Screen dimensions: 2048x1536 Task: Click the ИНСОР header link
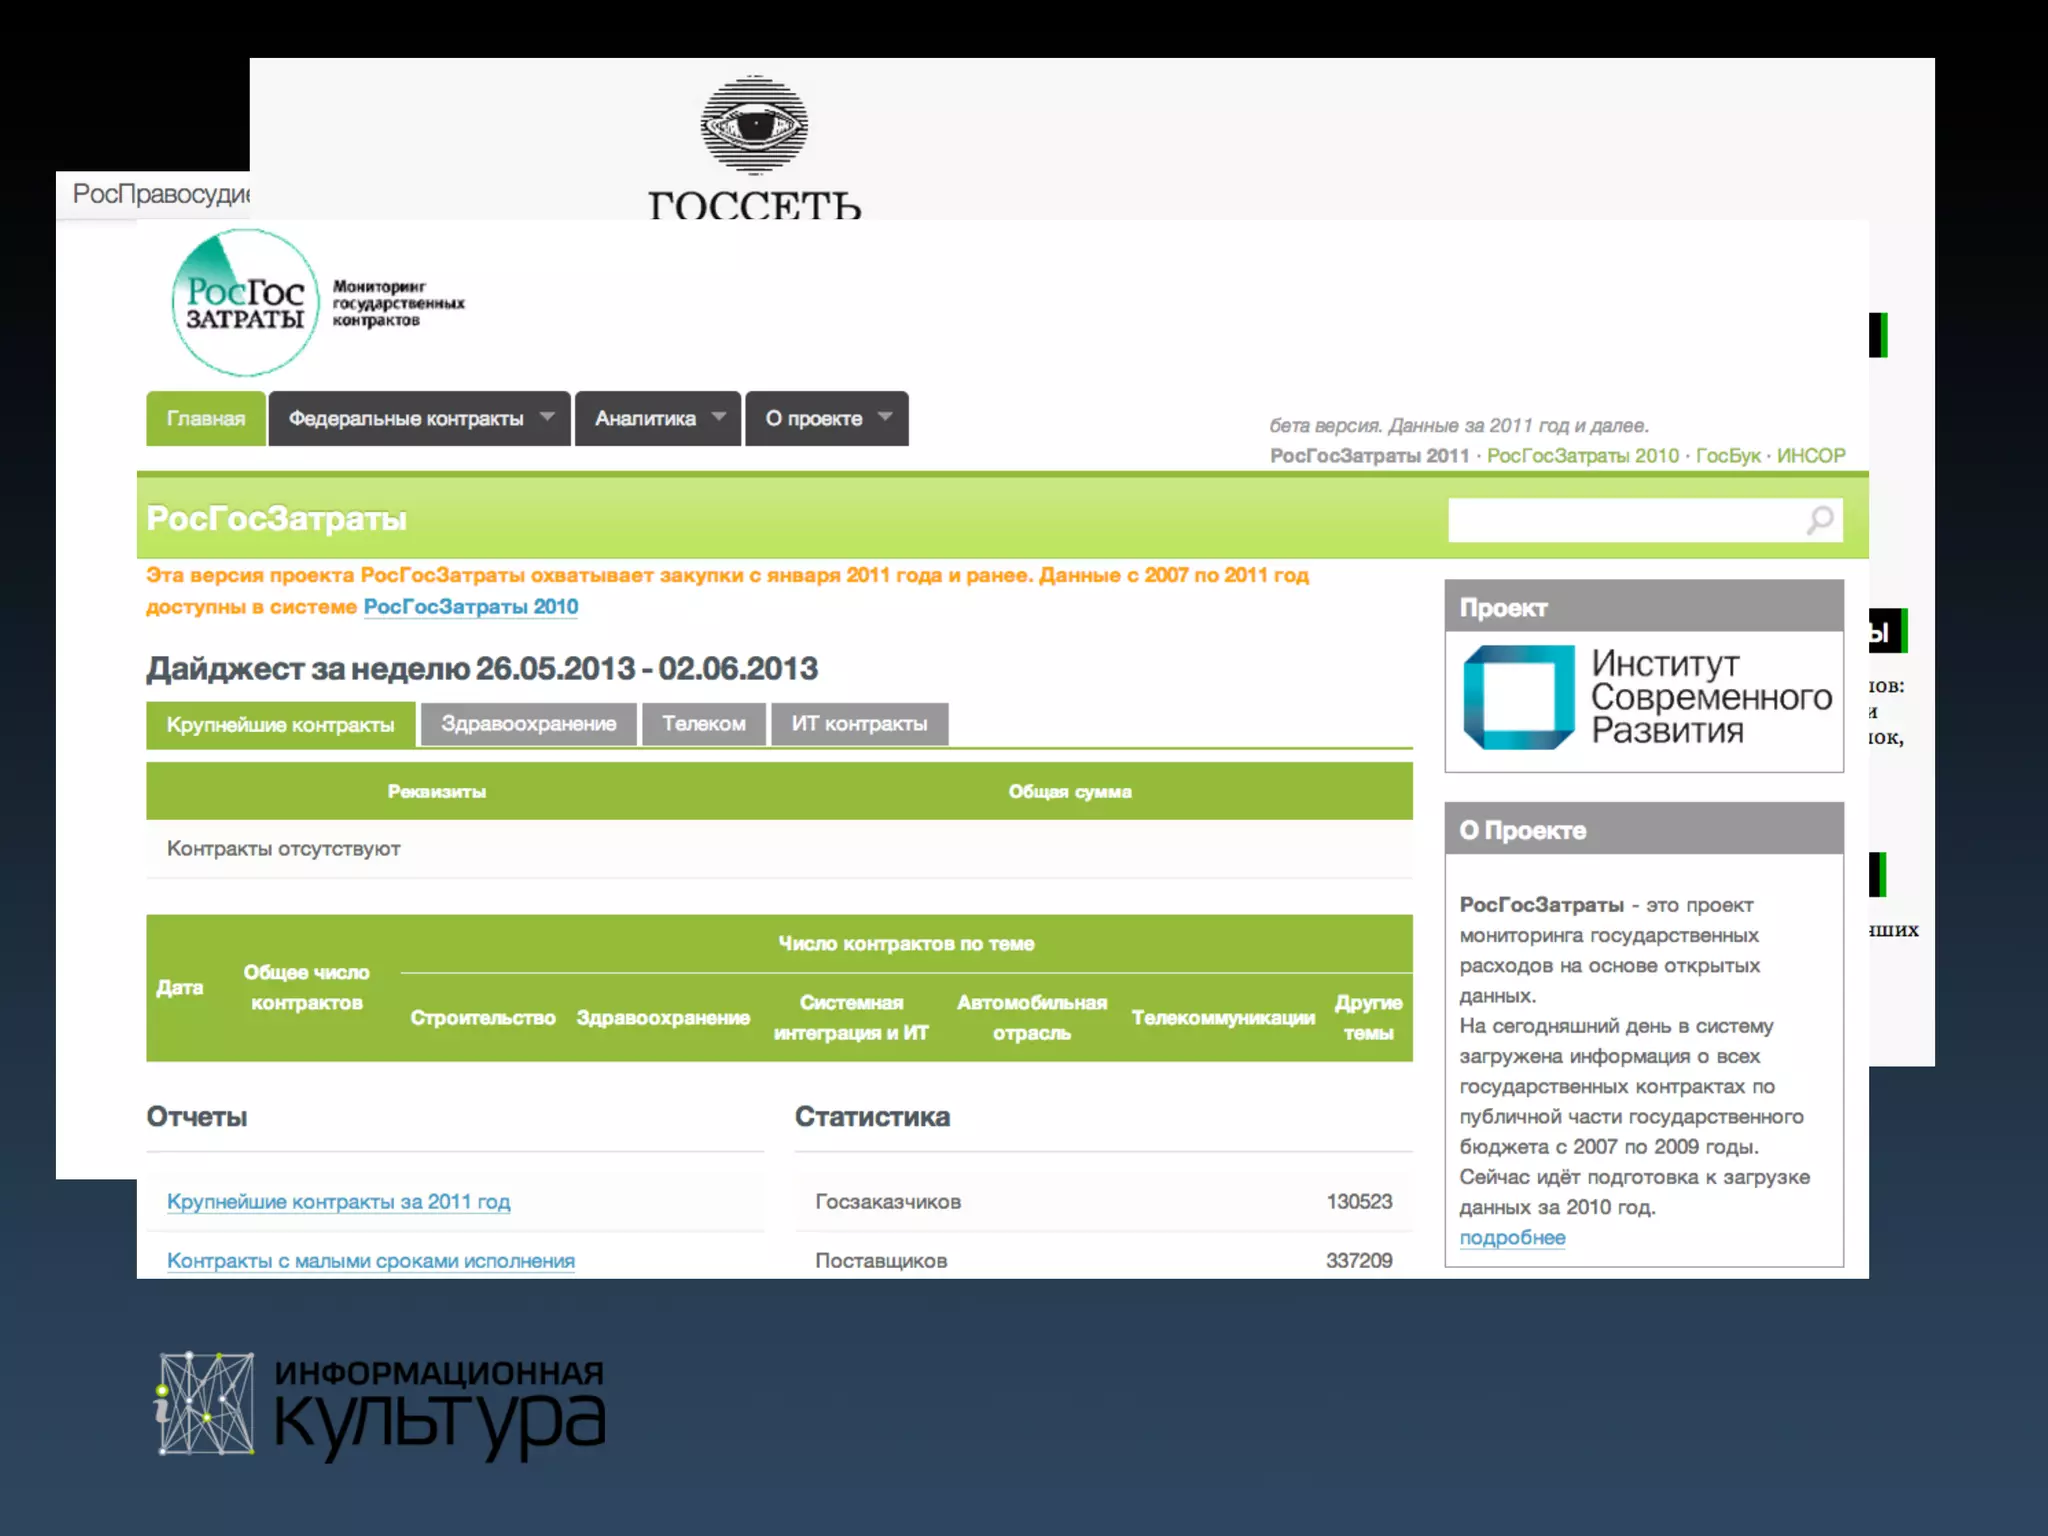1810,456
